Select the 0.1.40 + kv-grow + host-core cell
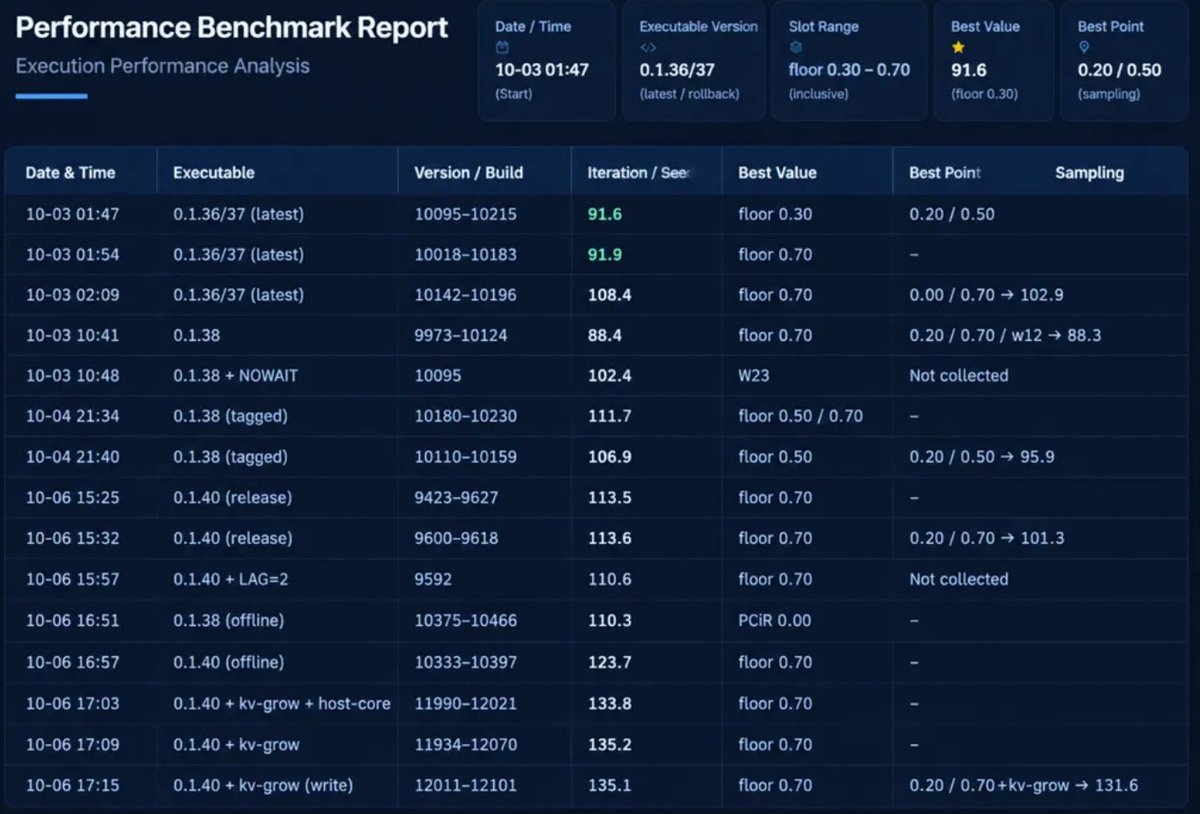Screen dimensions: 1200x814 coord(282,703)
